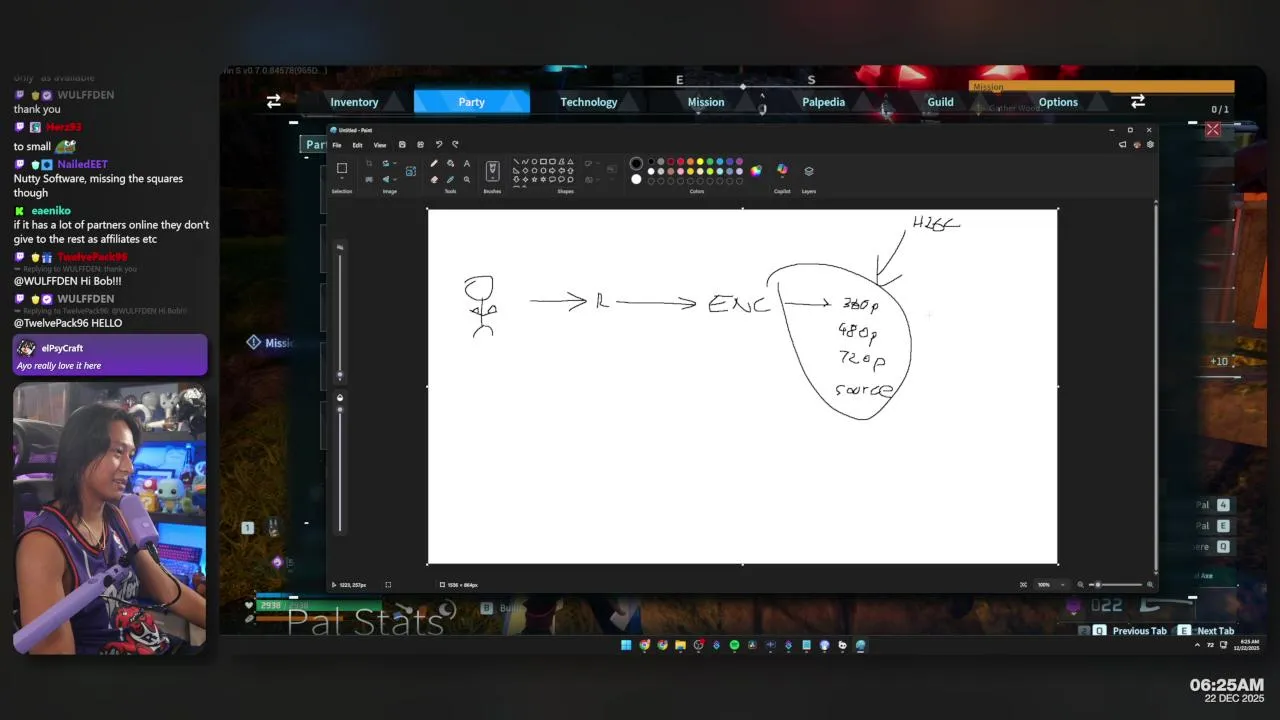Click the Flip image icon
Screen dimensions: 1280x720
click(386, 180)
